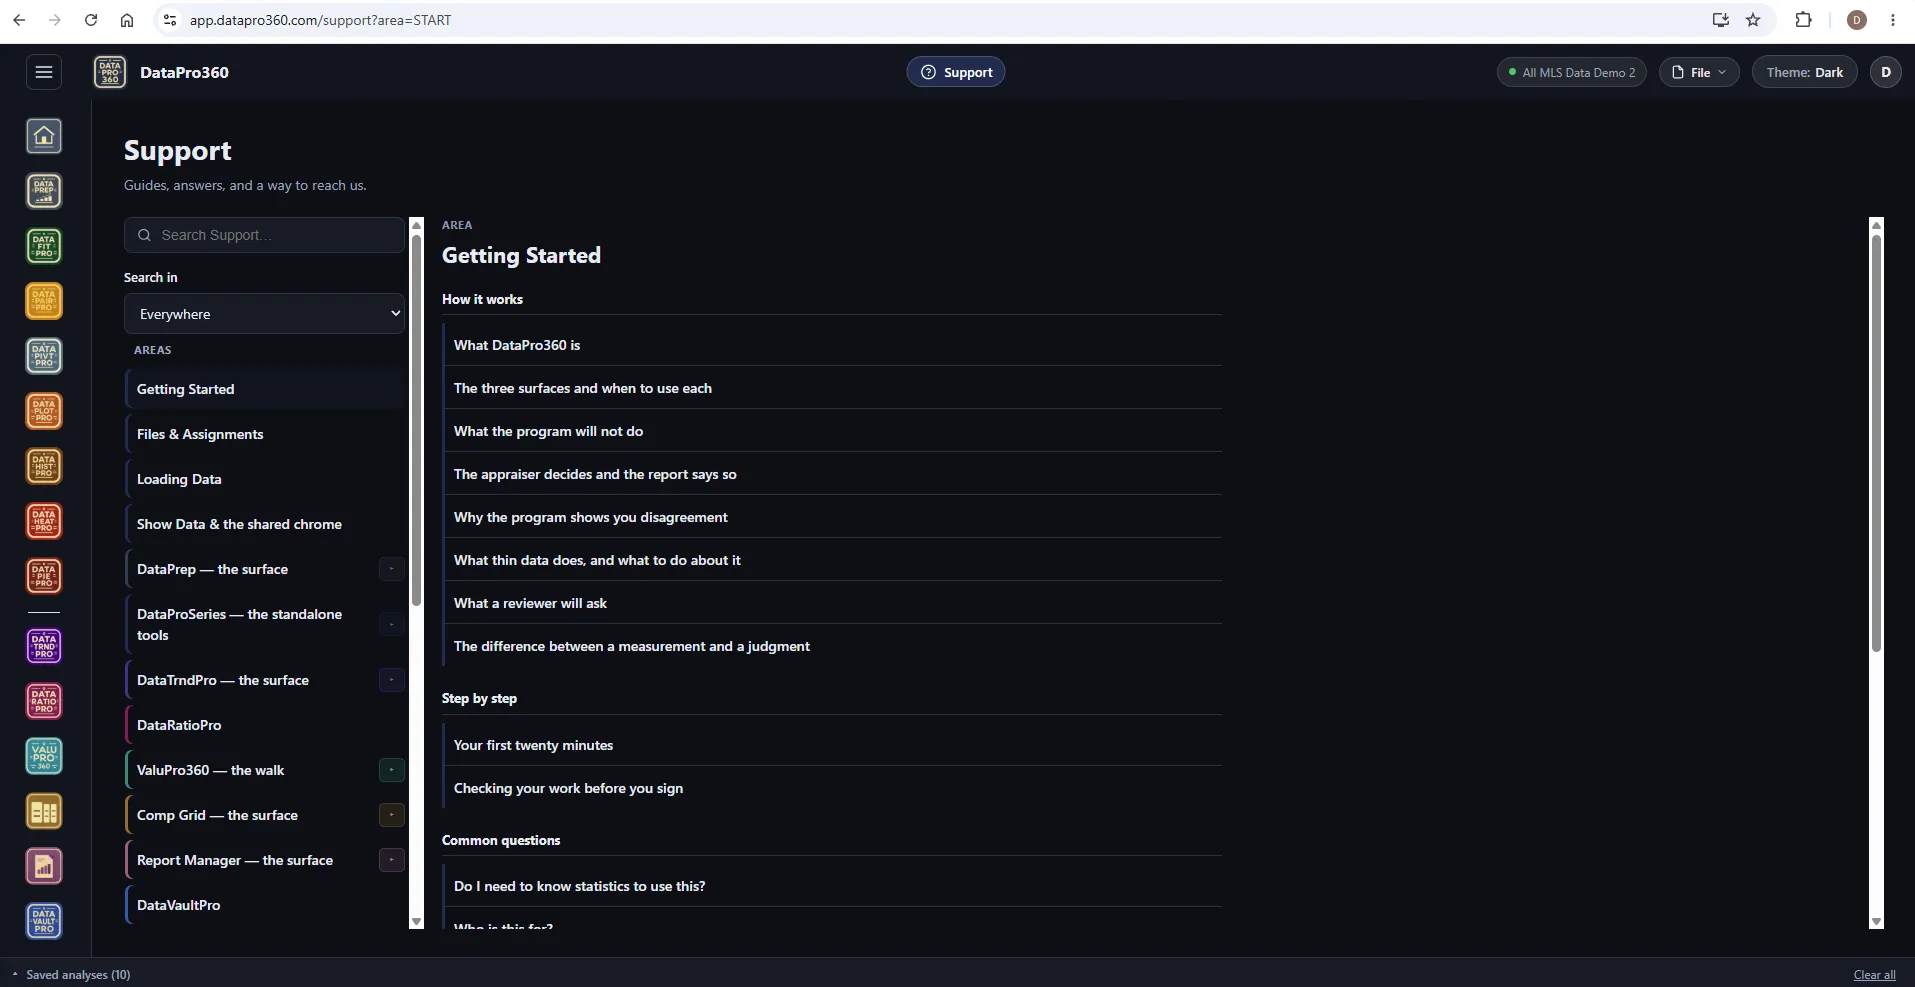Open Report Manager icon in sidebar
The height and width of the screenshot is (987, 1915).
click(44, 866)
